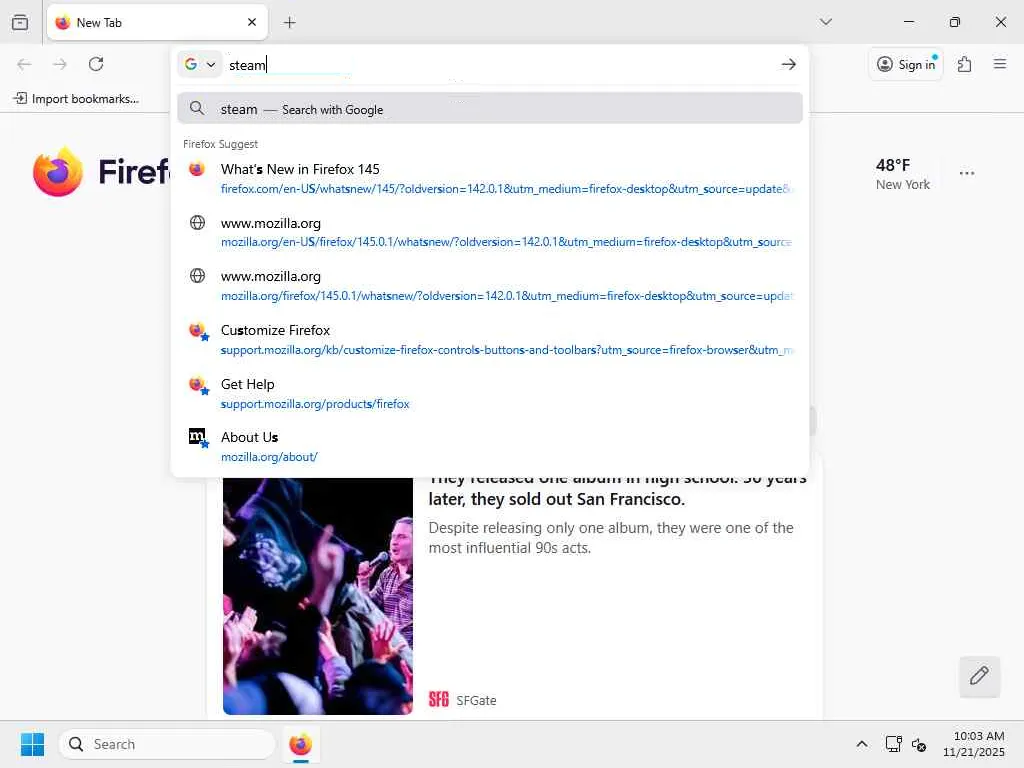This screenshot has height=768, width=1024.
Task: Go forward with the forward arrow
Action: click(60, 64)
